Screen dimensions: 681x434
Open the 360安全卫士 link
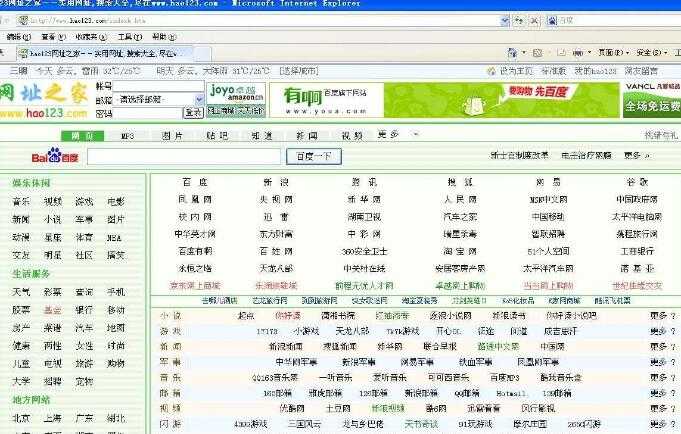click(x=364, y=251)
